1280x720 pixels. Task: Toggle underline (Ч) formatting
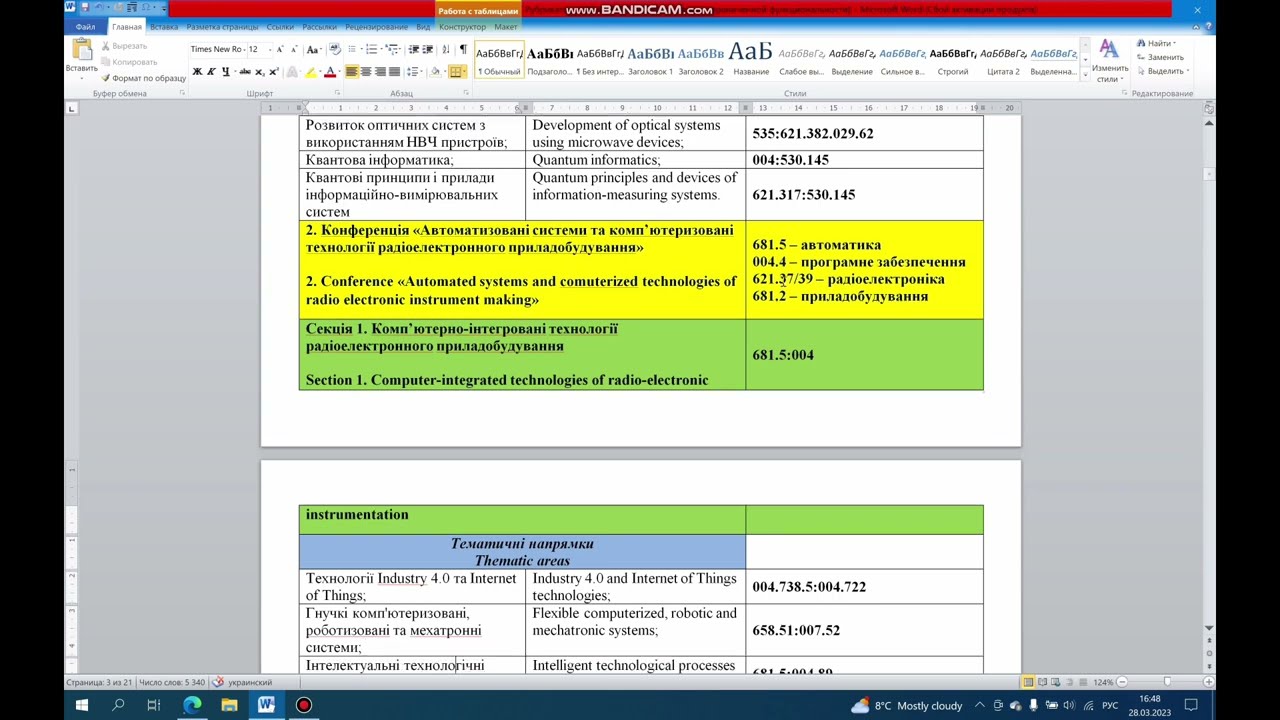[225, 72]
